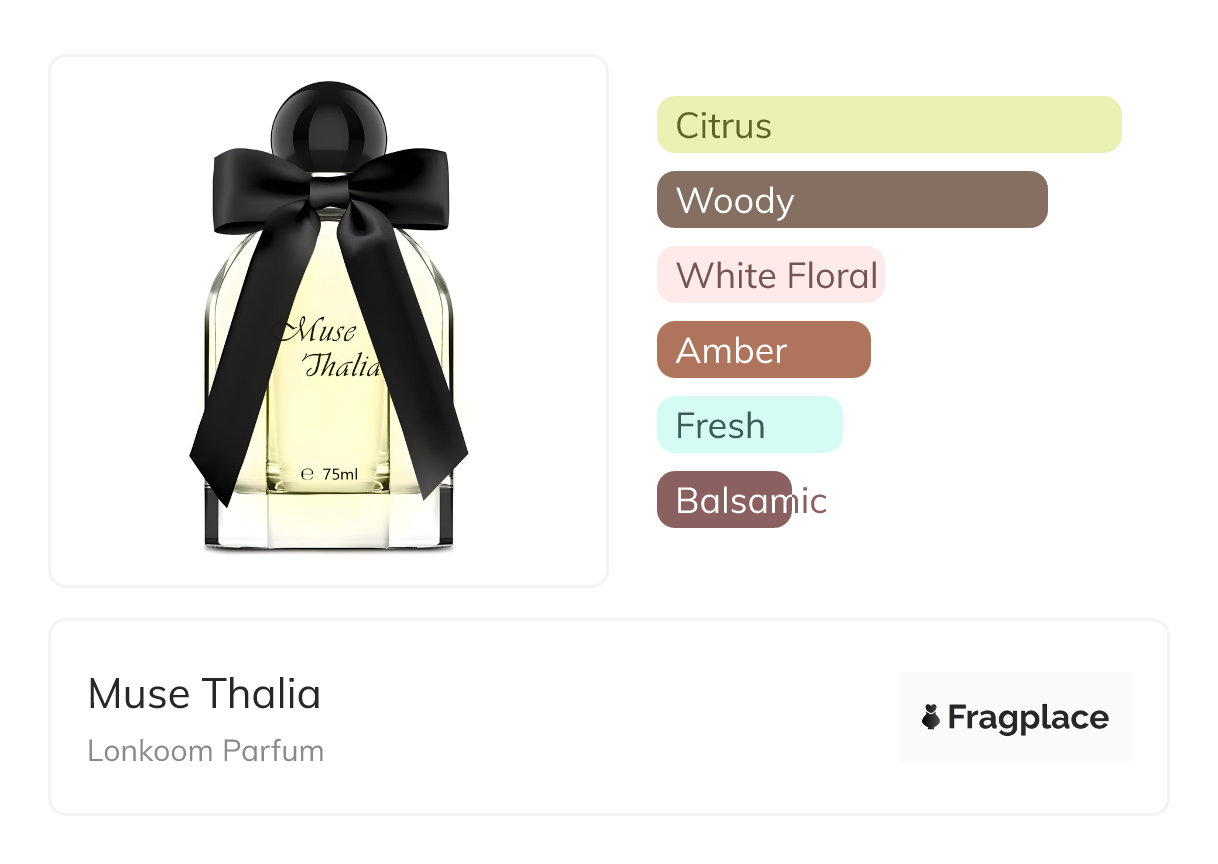Click the Balsamic accord bar
This screenshot has height=864, width=1218.
click(725, 500)
